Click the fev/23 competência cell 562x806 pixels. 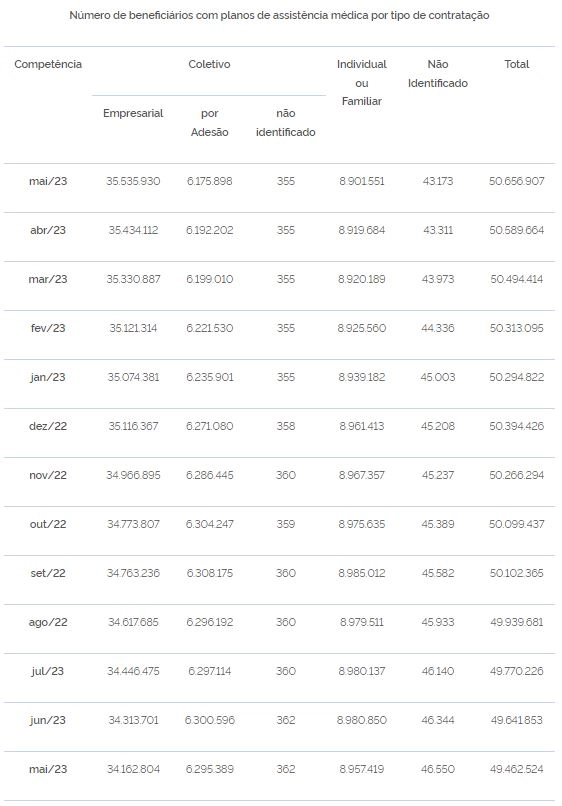pos(48,328)
